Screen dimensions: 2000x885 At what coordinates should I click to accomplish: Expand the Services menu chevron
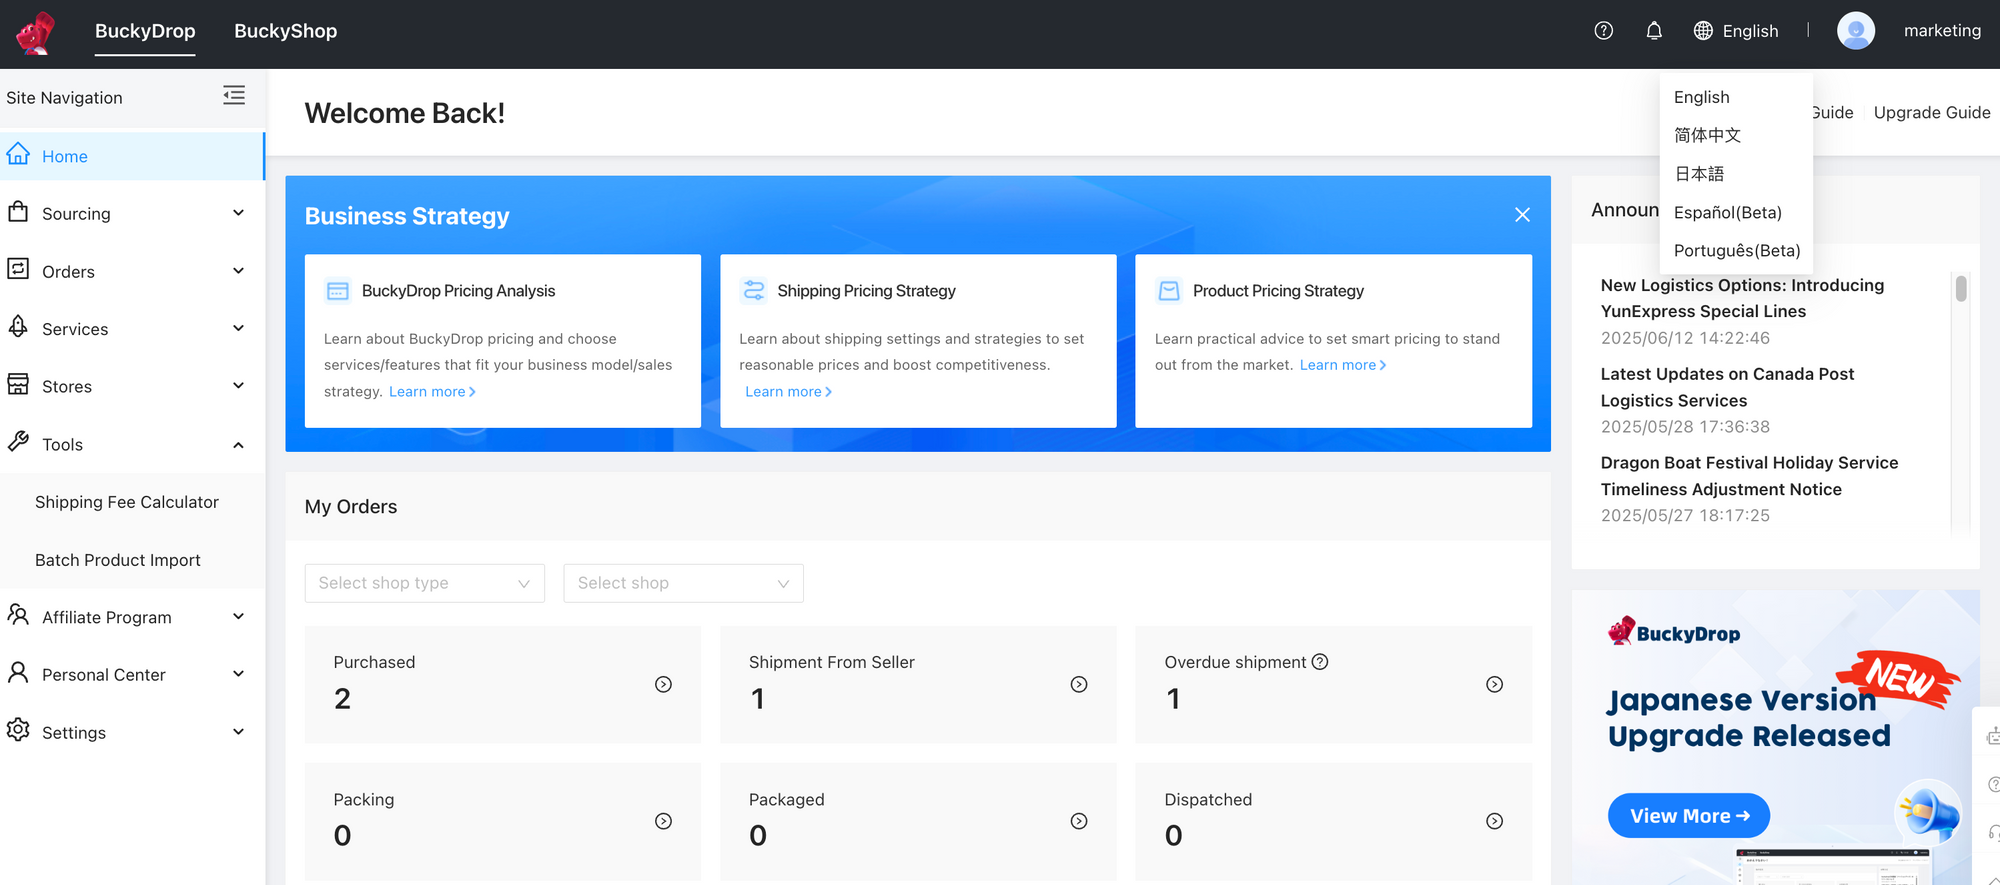[238, 328]
